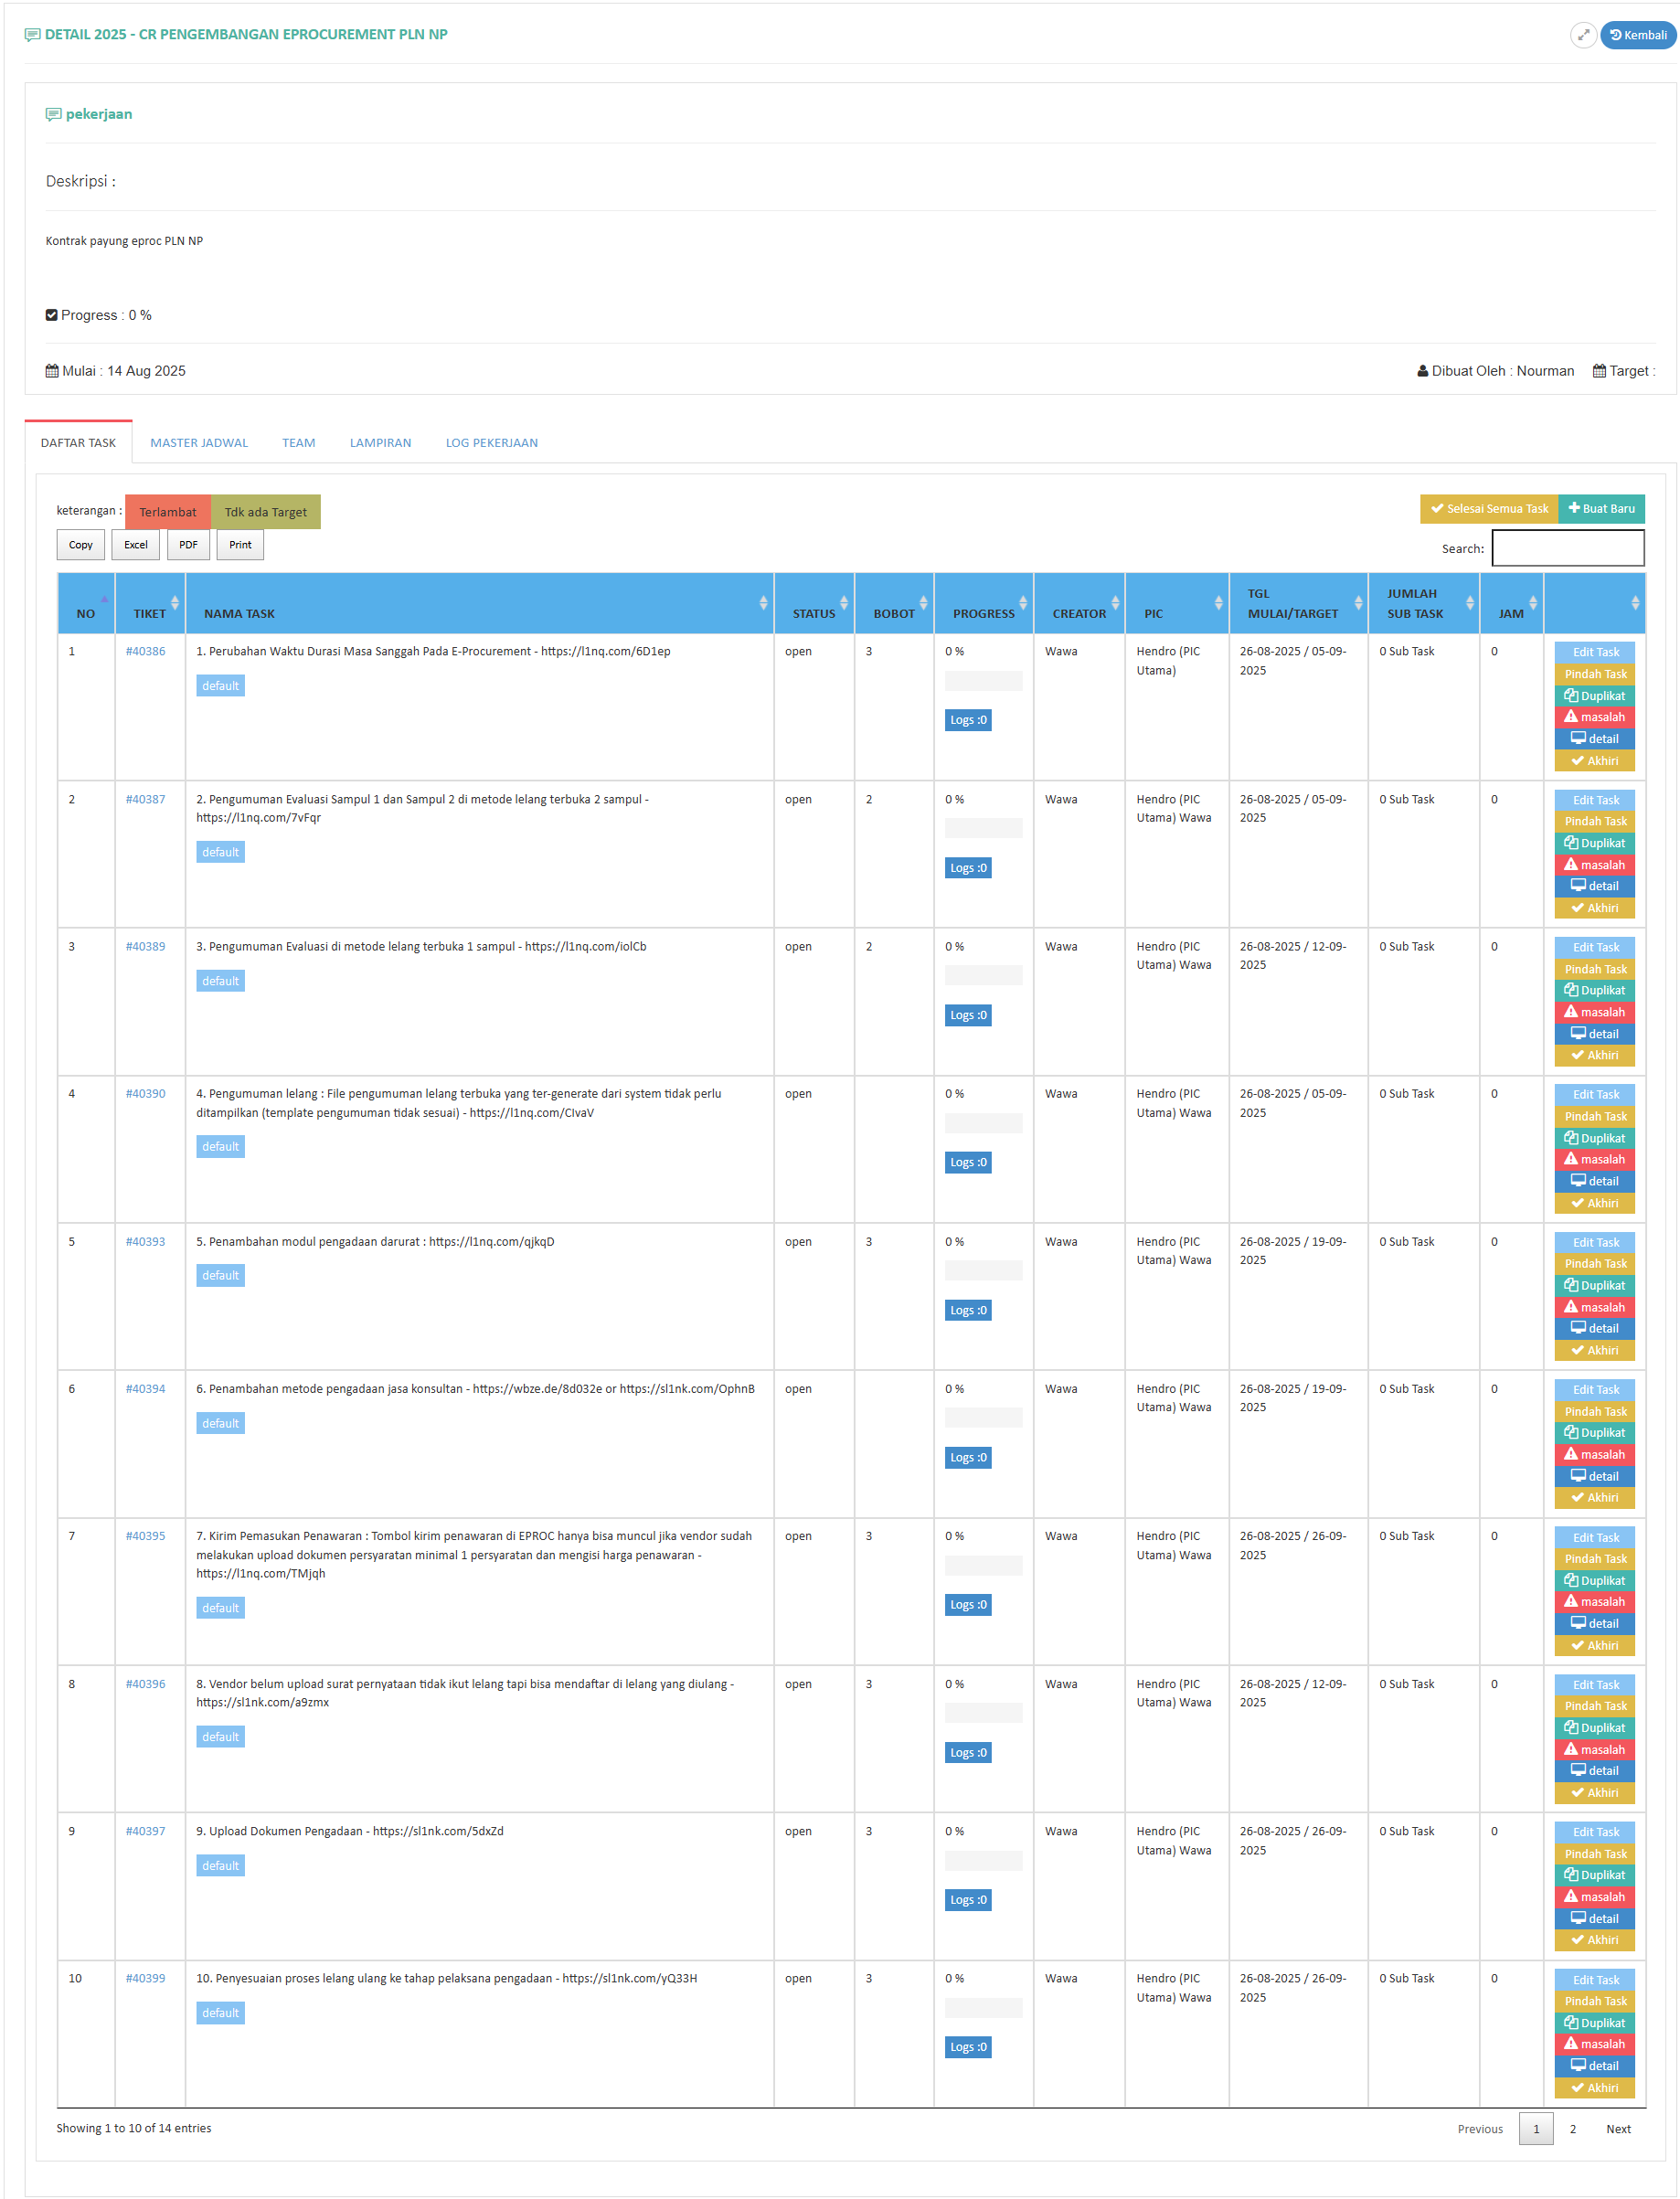Sort by TGL MULAI/TARGET column header
Viewport: 1680px width, 2199px height.
pos(1299,604)
